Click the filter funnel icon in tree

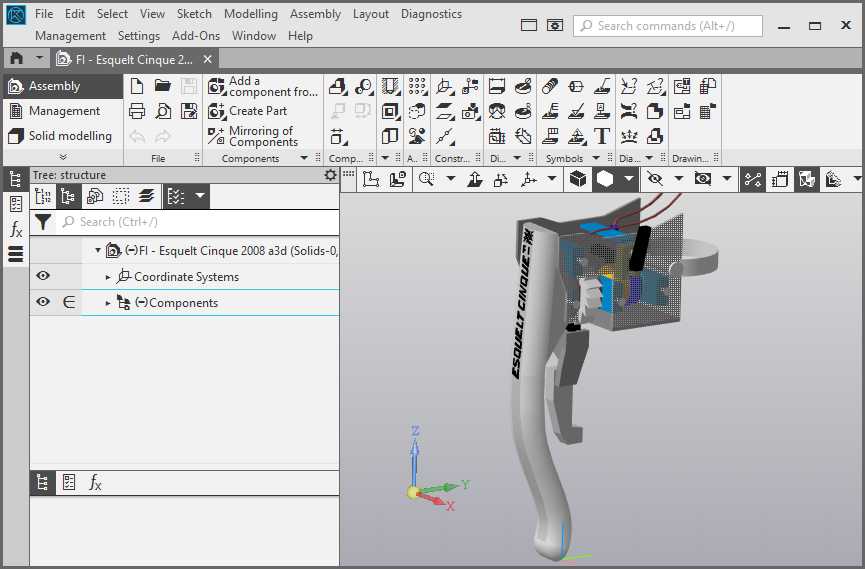tap(43, 222)
